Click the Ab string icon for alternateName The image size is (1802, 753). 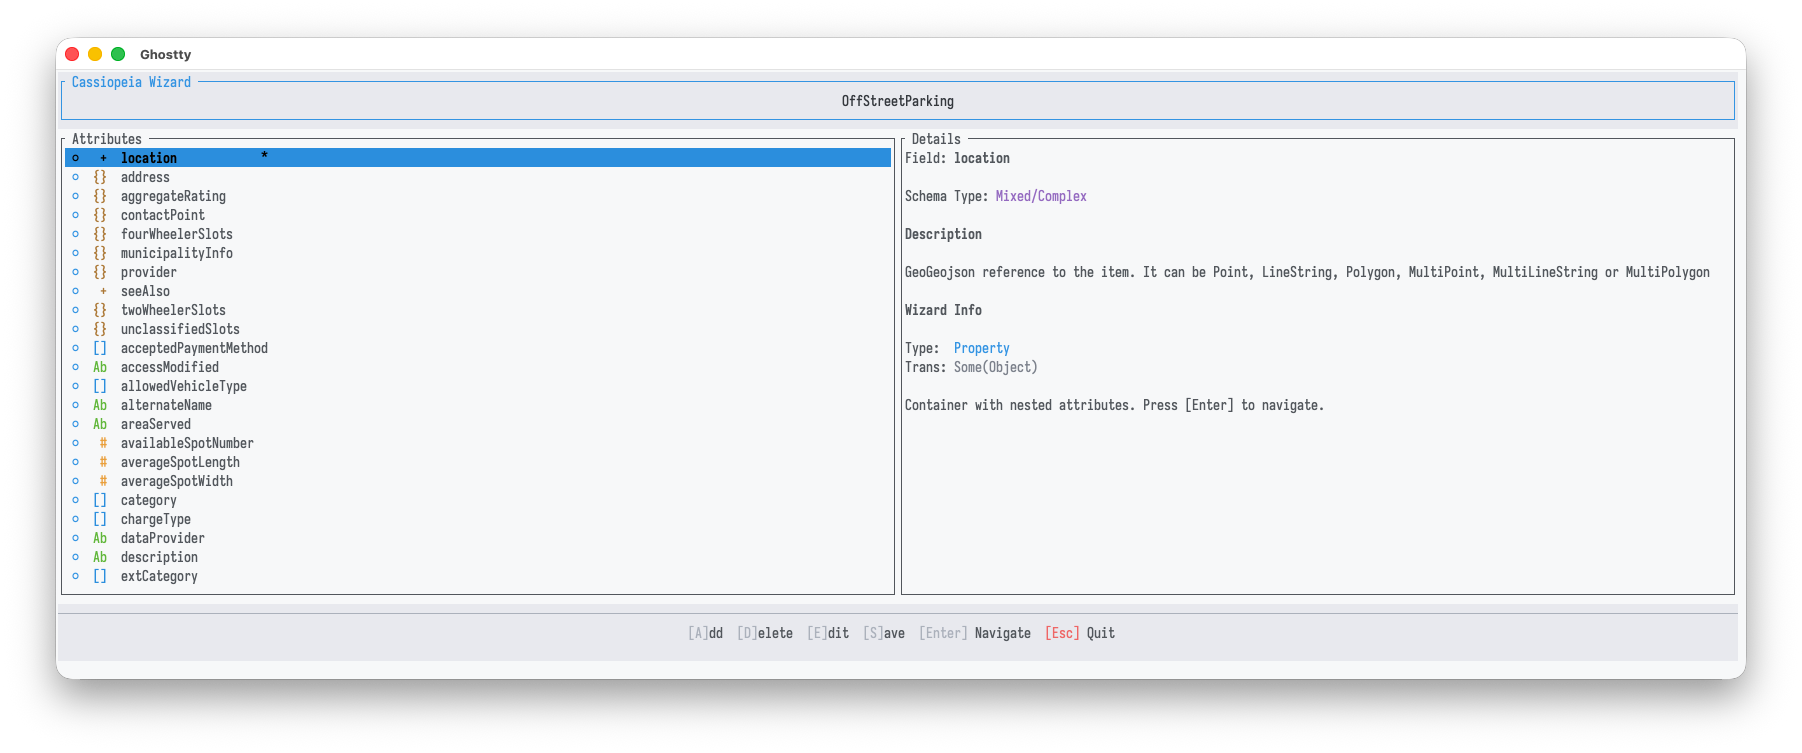[x=100, y=405]
